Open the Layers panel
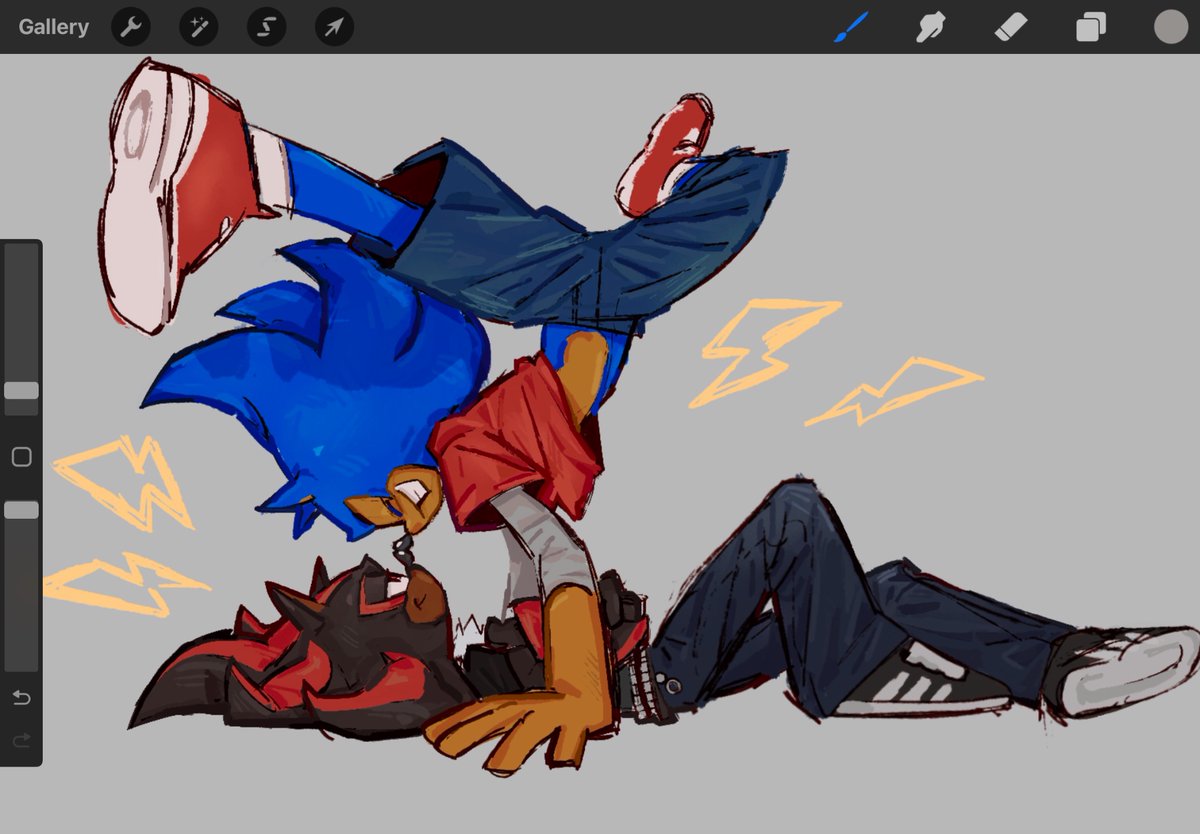Screen dimensions: 1200x834 coord(1091,27)
